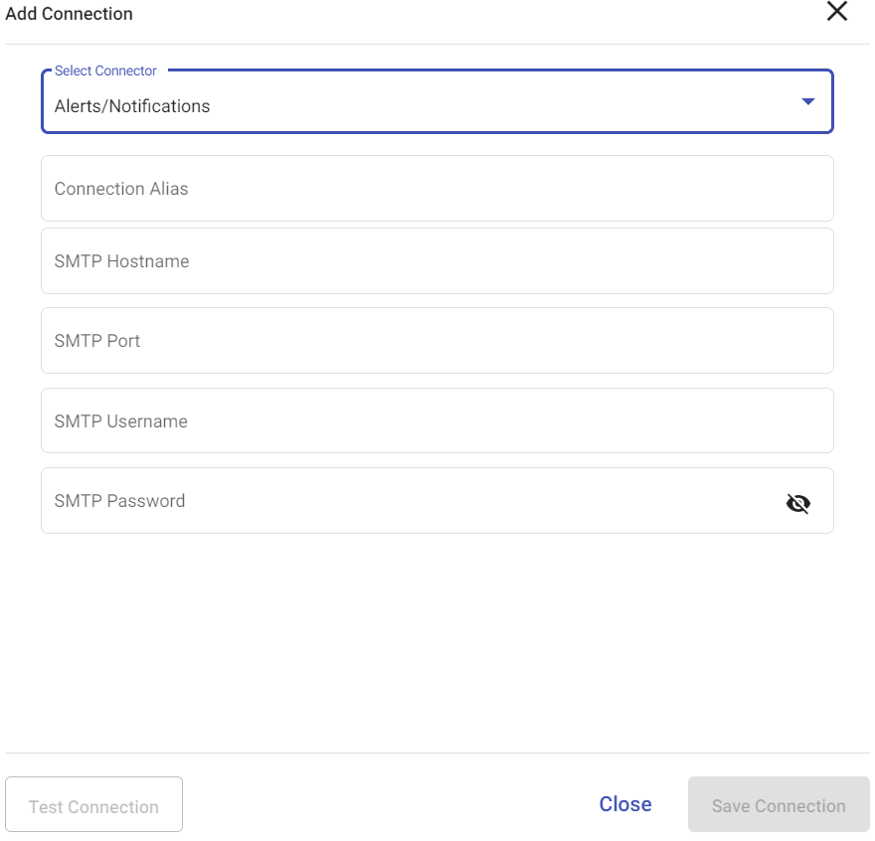Click the Alerts/Notifications selected value text

click(132, 106)
